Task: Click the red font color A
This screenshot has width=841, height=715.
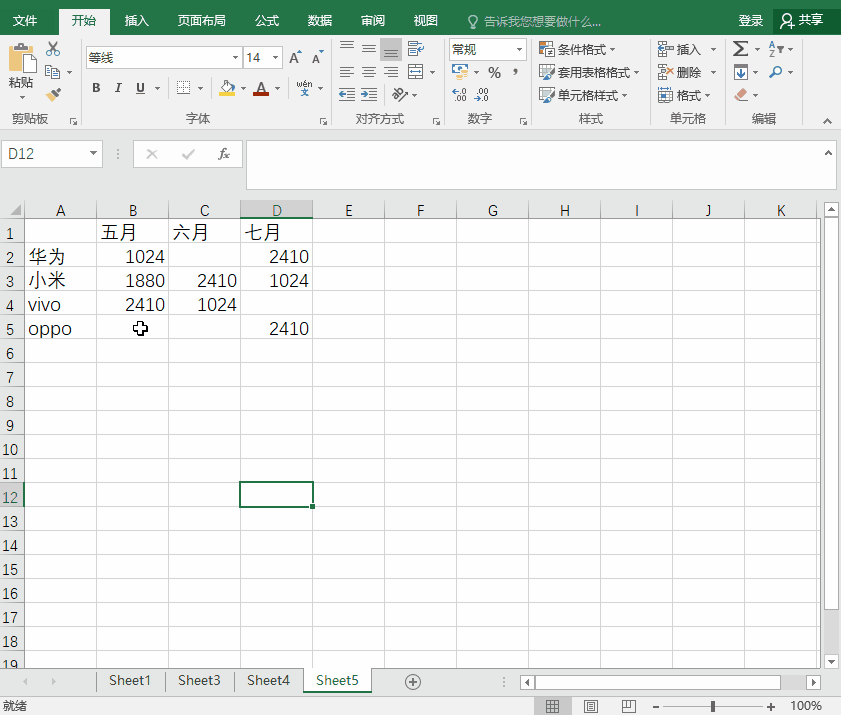Action: pos(261,88)
